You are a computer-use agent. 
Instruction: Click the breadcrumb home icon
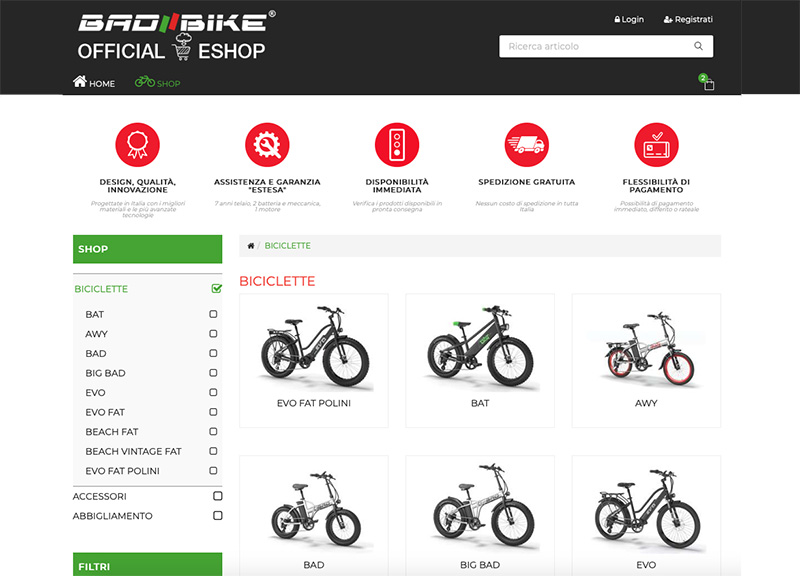pos(250,246)
